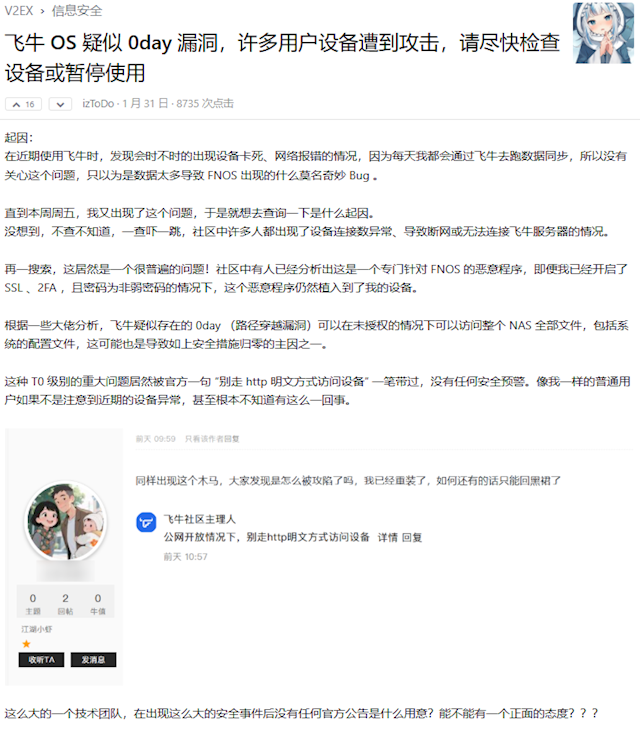640x742 pixels.
Task: Open the 信息安全 node link
Action: pyautogui.click(x=77, y=10)
